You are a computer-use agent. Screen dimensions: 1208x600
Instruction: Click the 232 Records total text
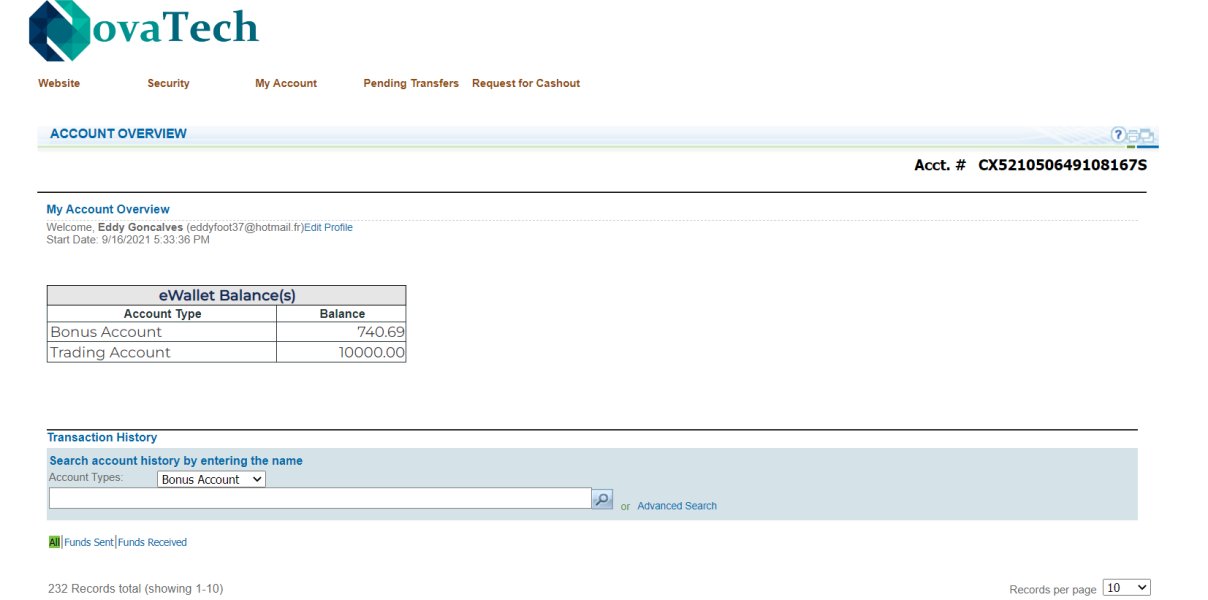(x=135, y=589)
